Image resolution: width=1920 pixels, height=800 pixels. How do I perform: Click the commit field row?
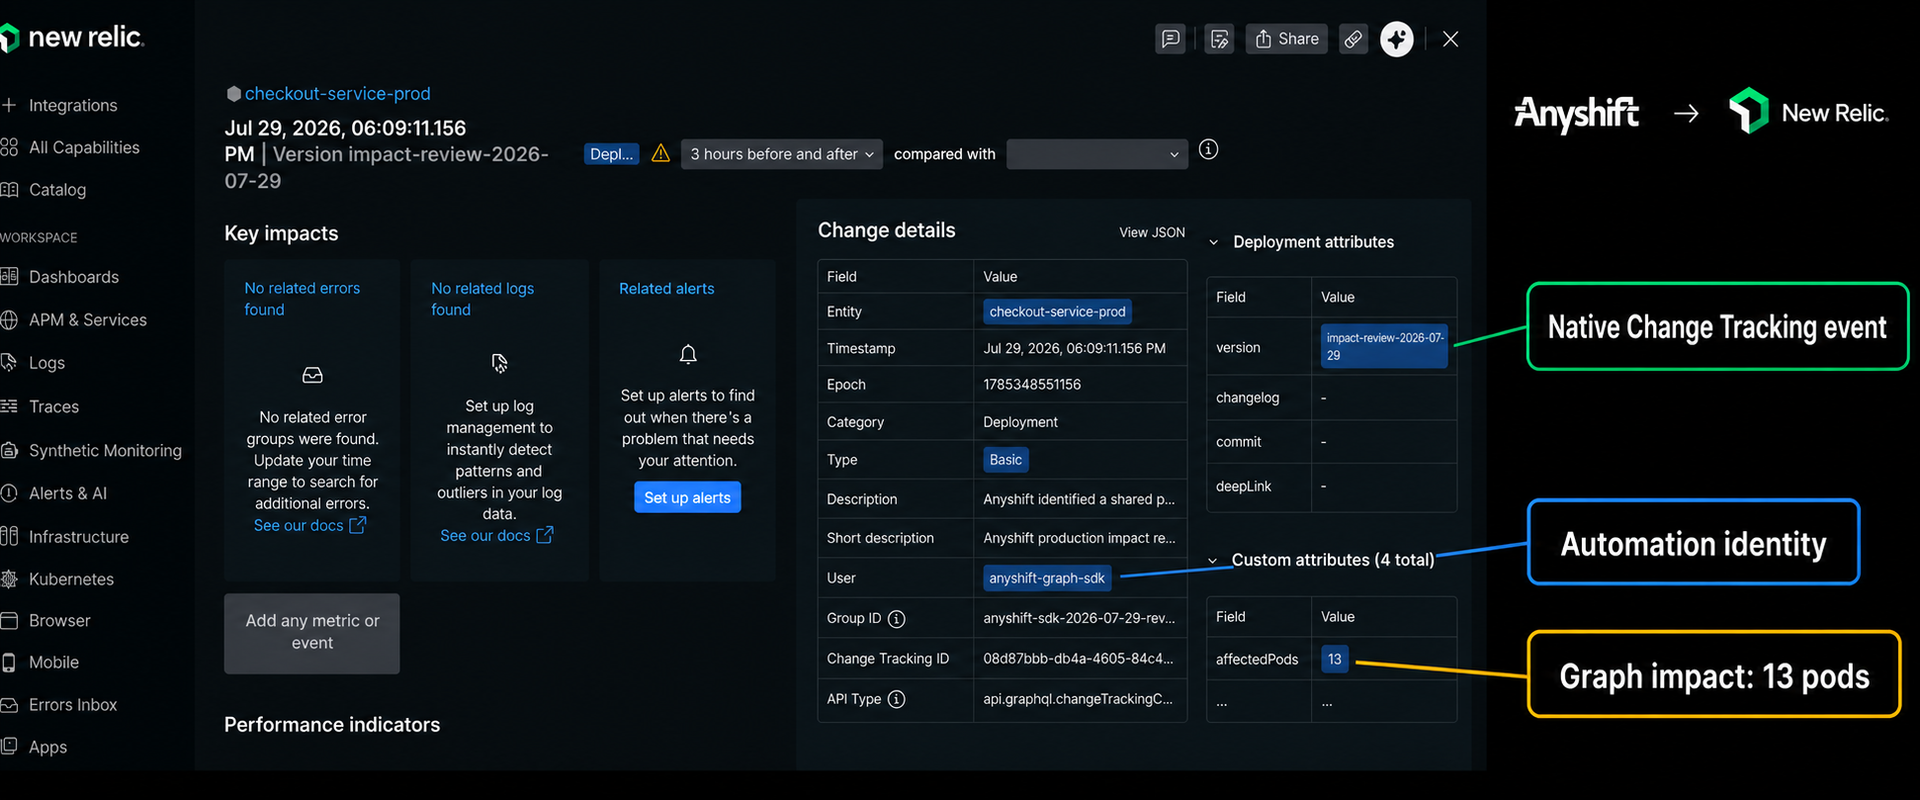[1331, 442]
